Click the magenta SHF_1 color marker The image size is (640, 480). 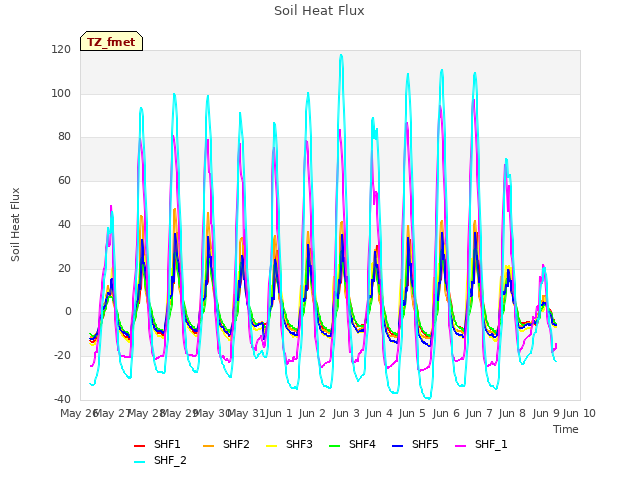pyautogui.click(x=460, y=446)
